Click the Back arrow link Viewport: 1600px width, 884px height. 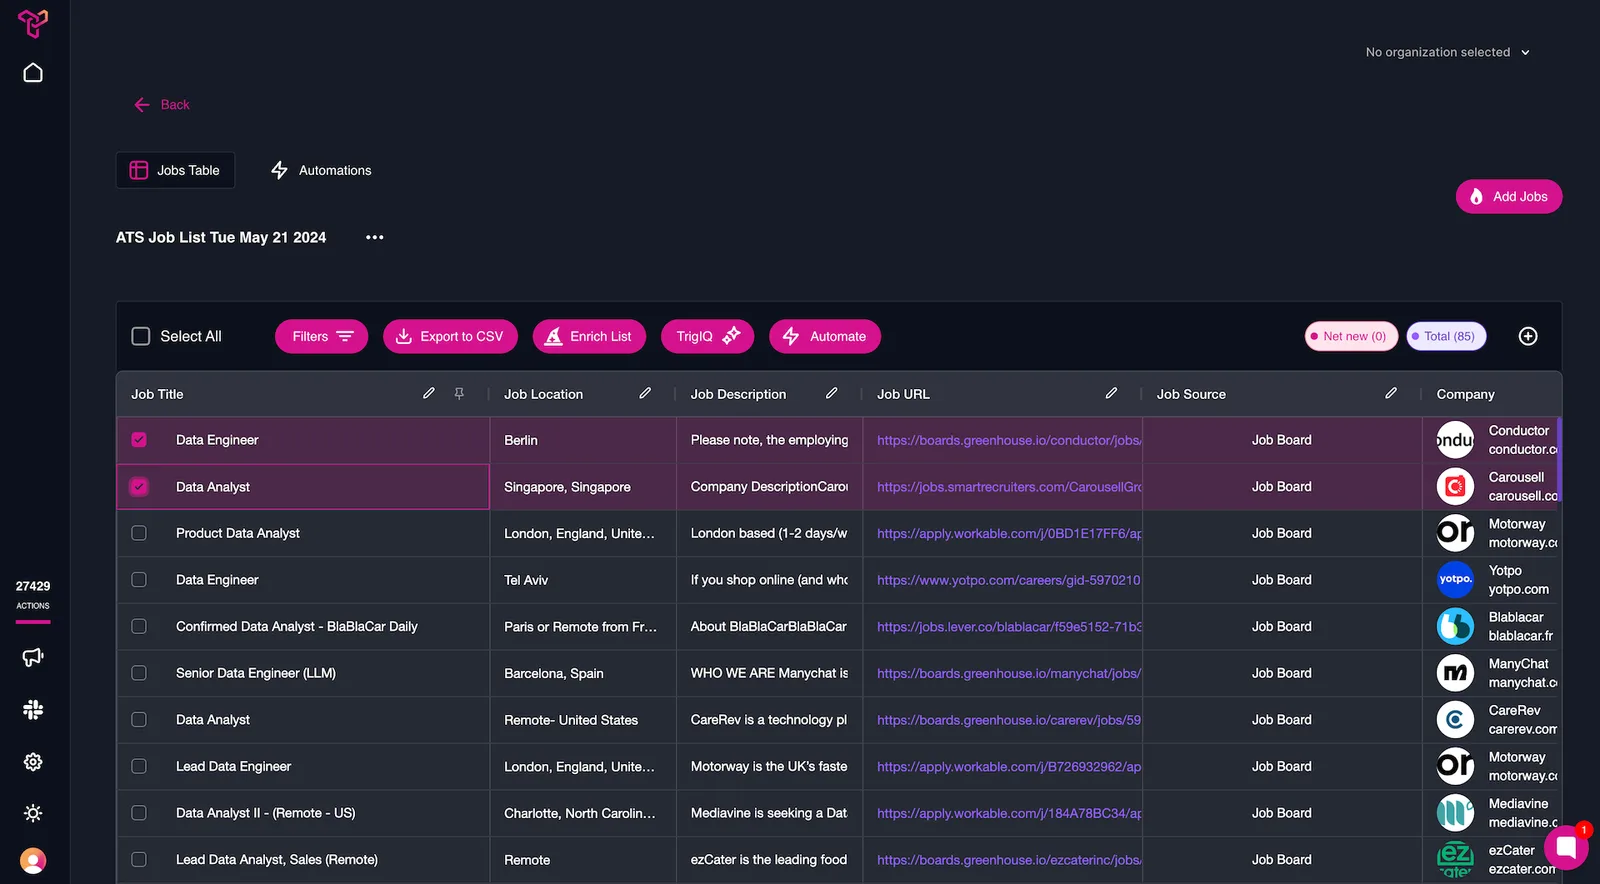pyautogui.click(x=161, y=105)
